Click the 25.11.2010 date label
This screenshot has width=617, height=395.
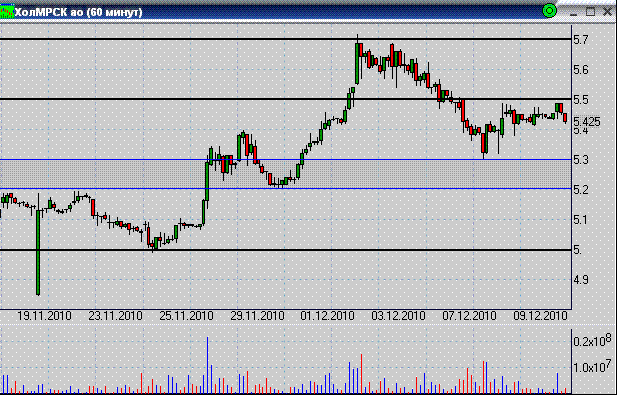(x=186, y=316)
